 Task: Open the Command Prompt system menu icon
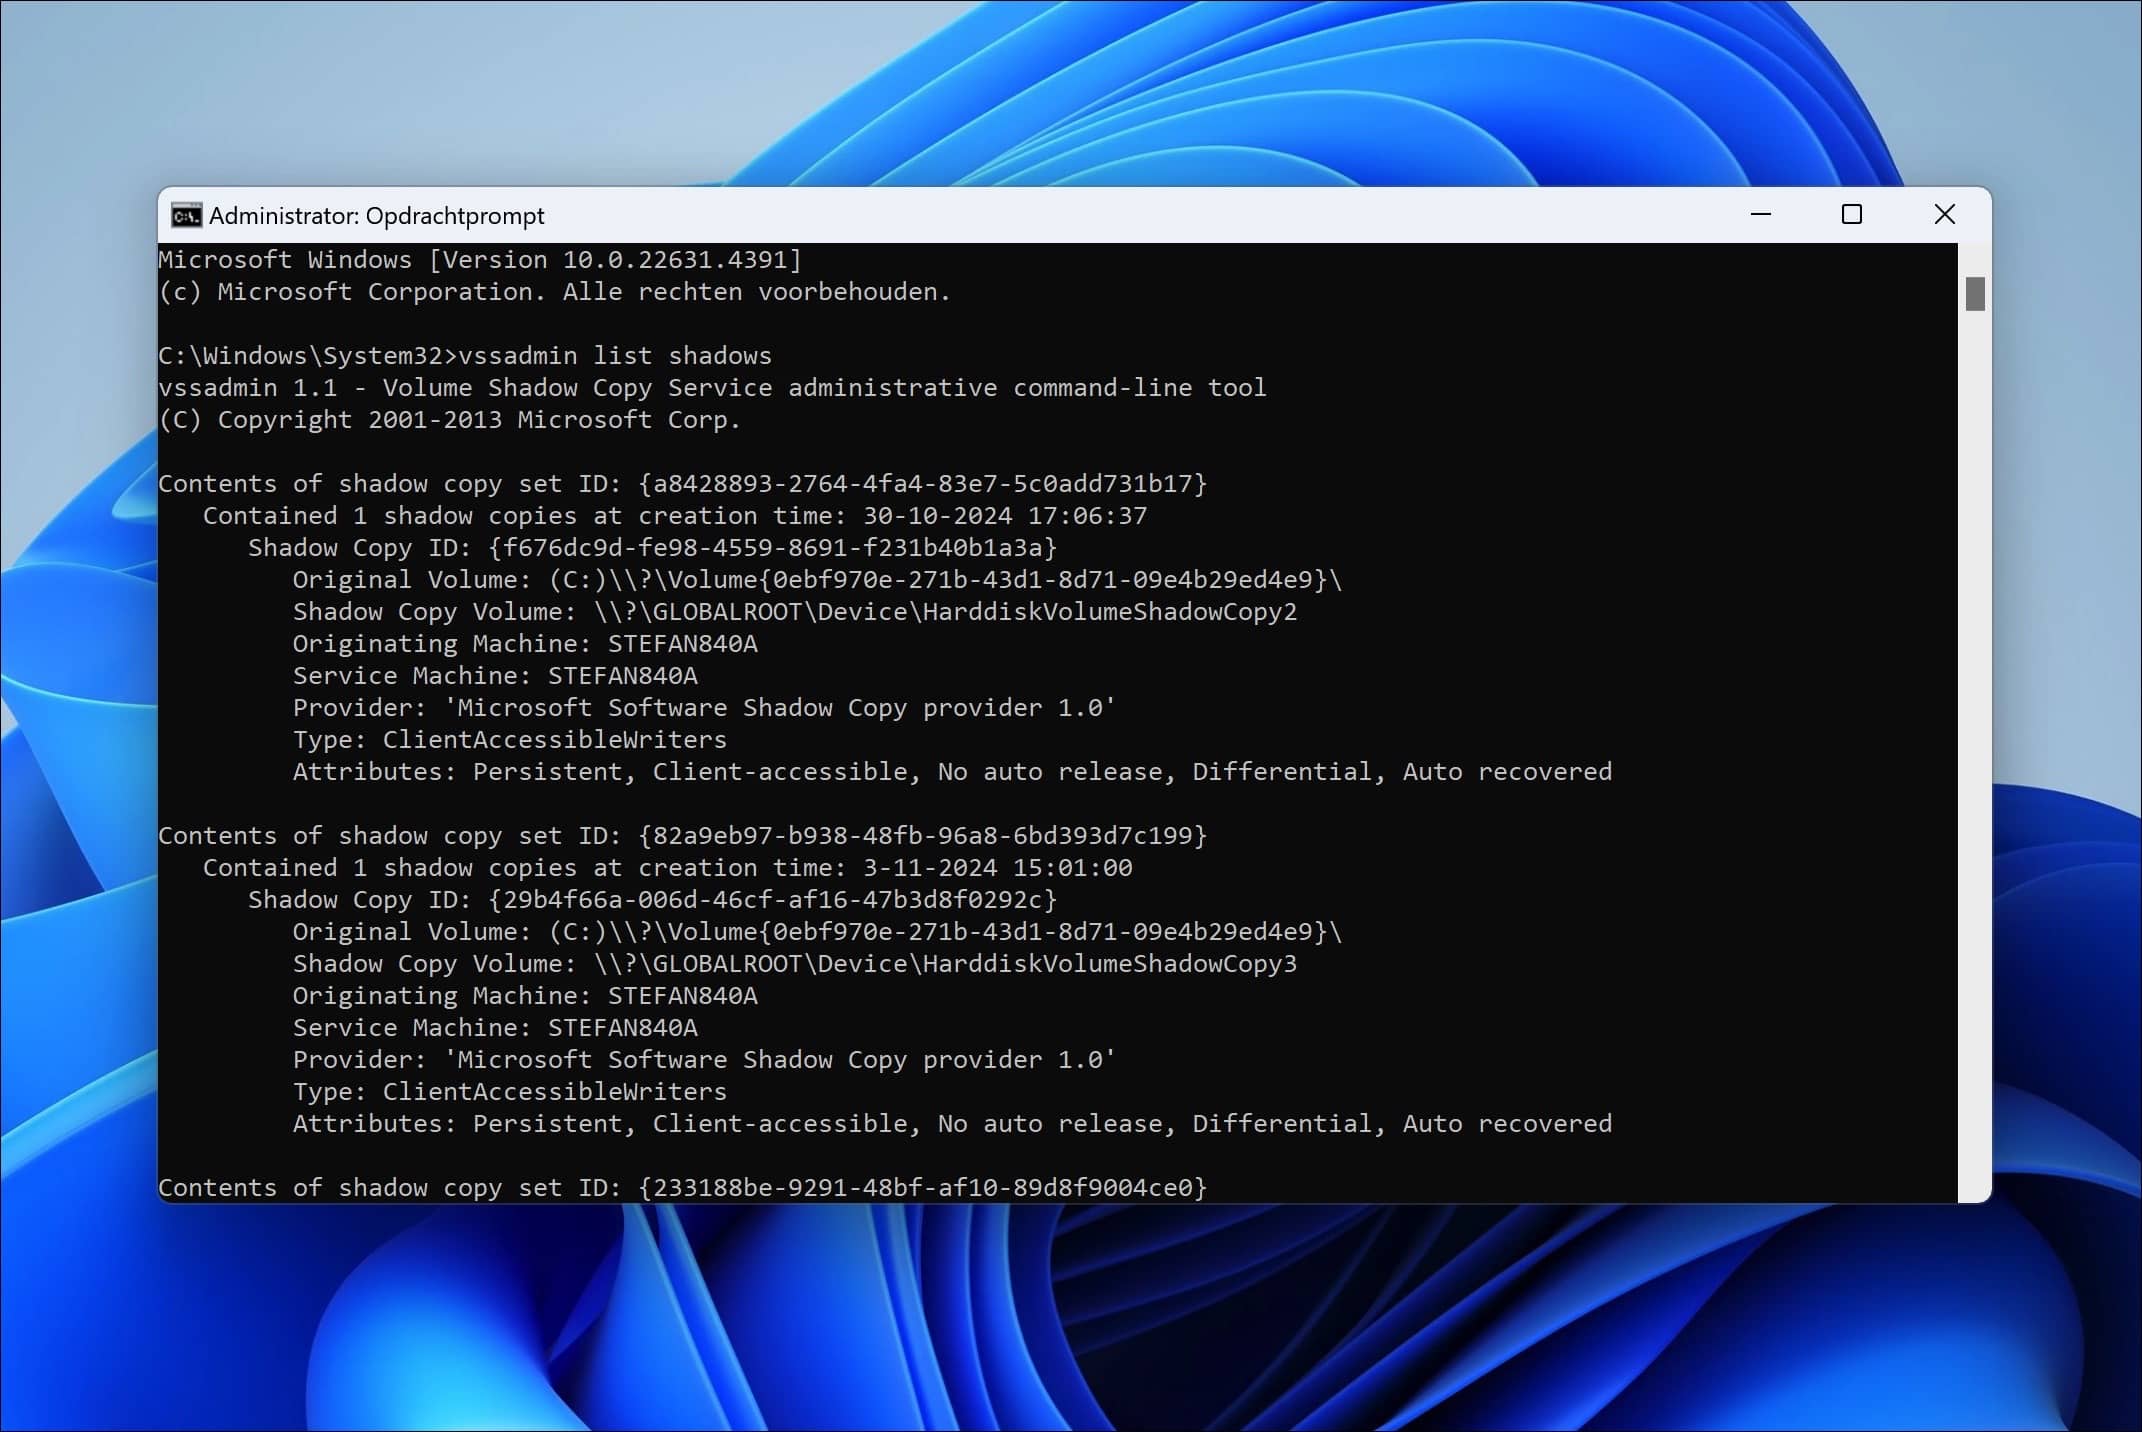(x=186, y=216)
